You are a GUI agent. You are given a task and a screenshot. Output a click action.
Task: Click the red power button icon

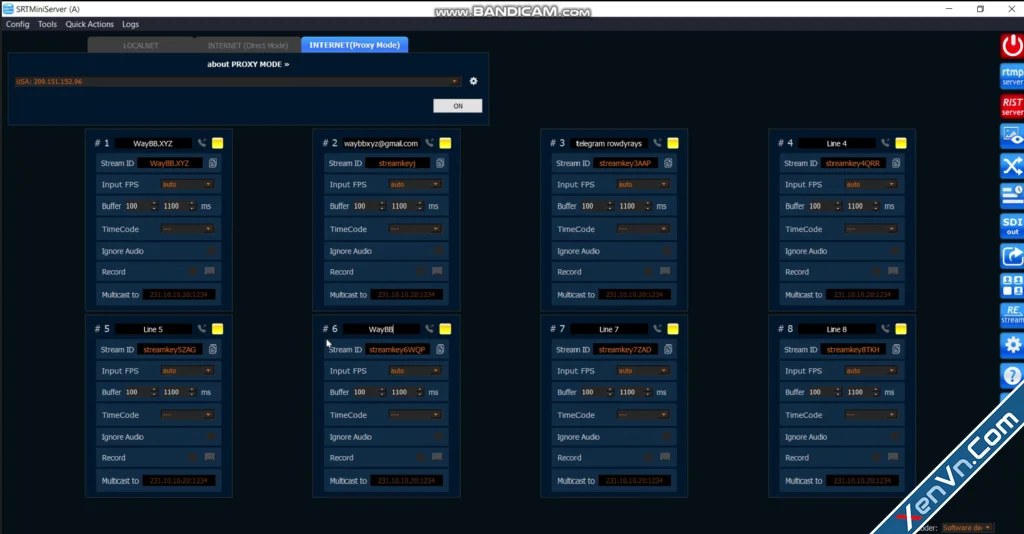tap(1012, 46)
